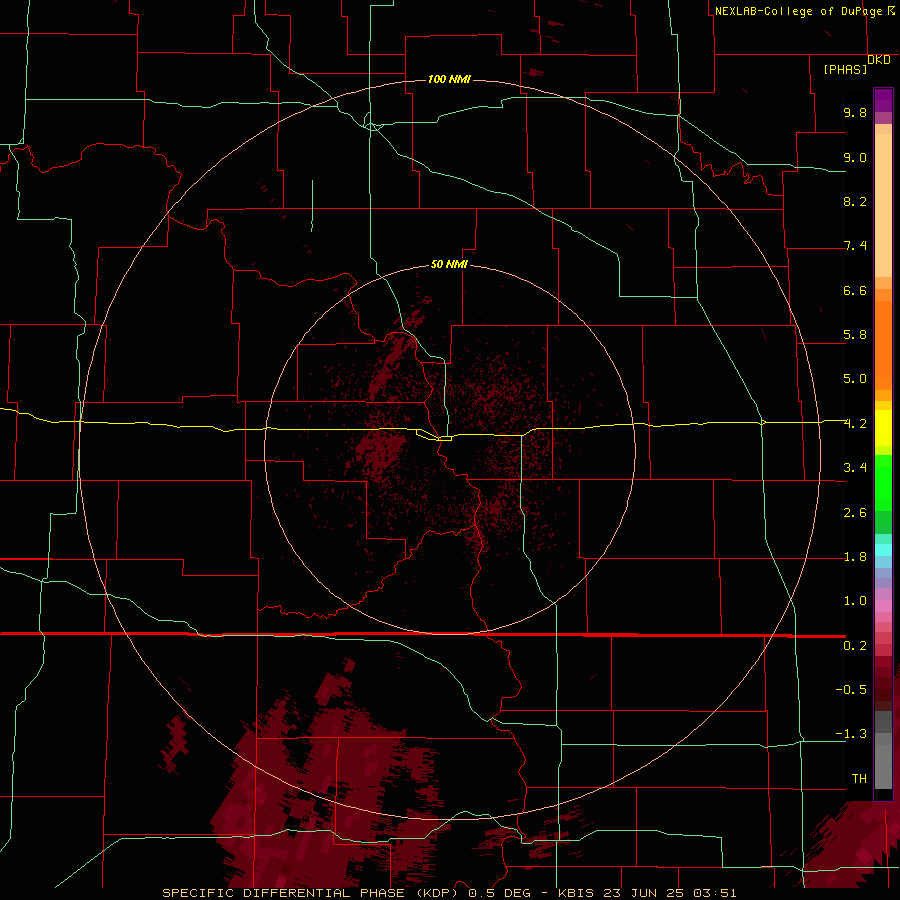Click the -0.5 legend value
The image size is (900, 900).
851,690
